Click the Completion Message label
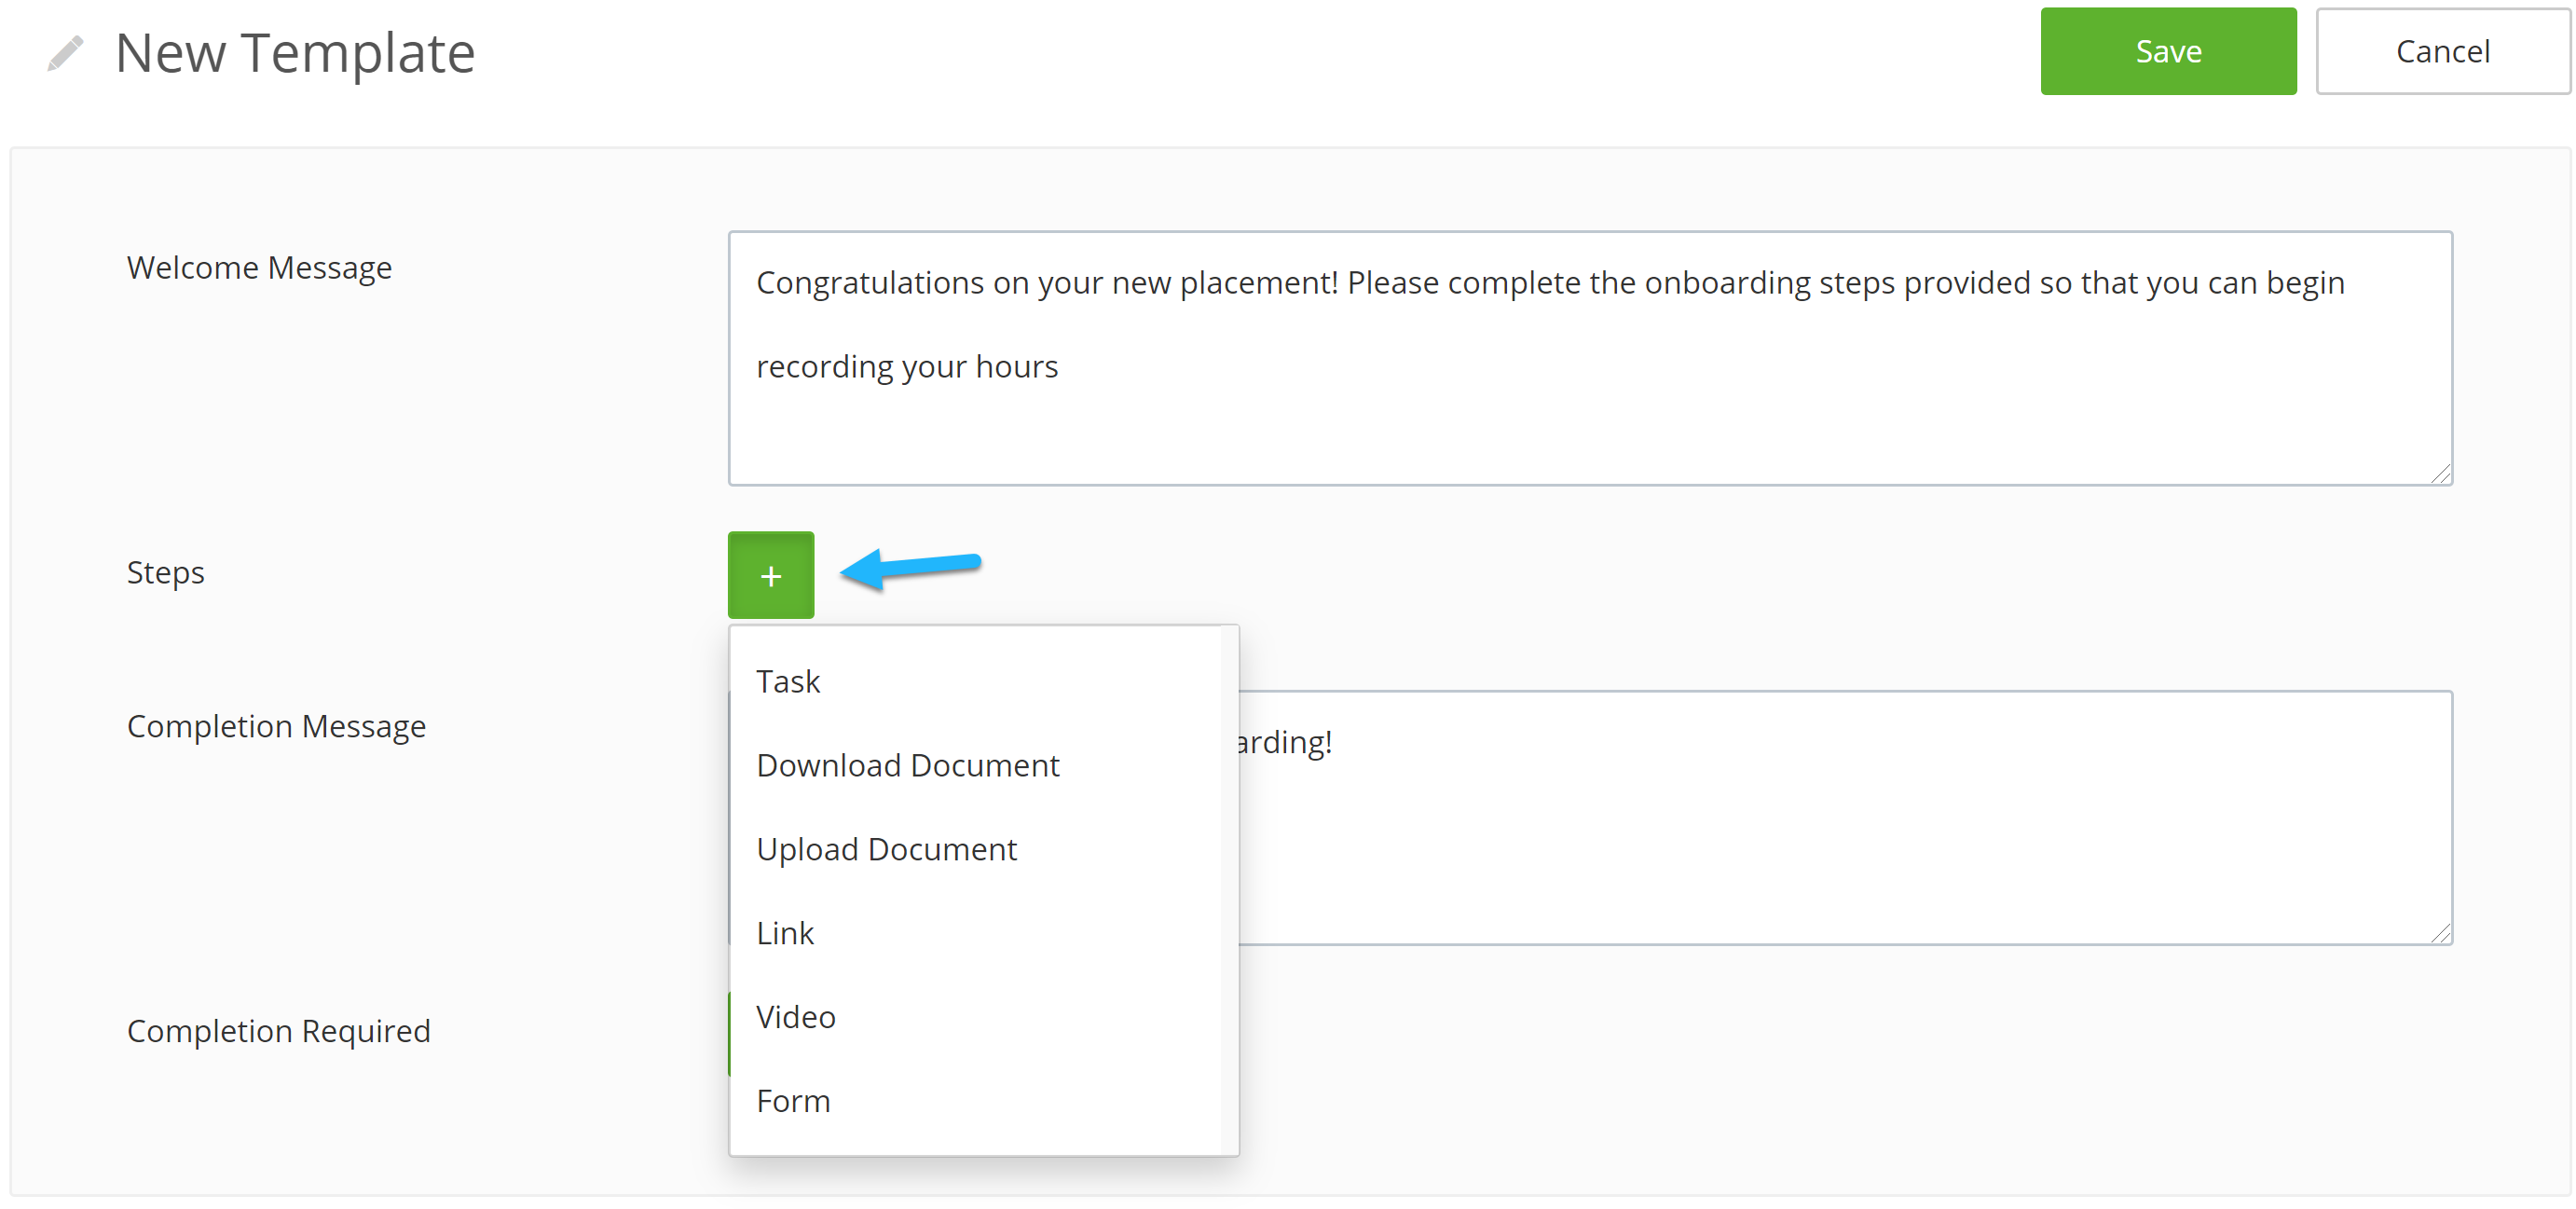The height and width of the screenshot is (1209, 2576). coord(276,726)
